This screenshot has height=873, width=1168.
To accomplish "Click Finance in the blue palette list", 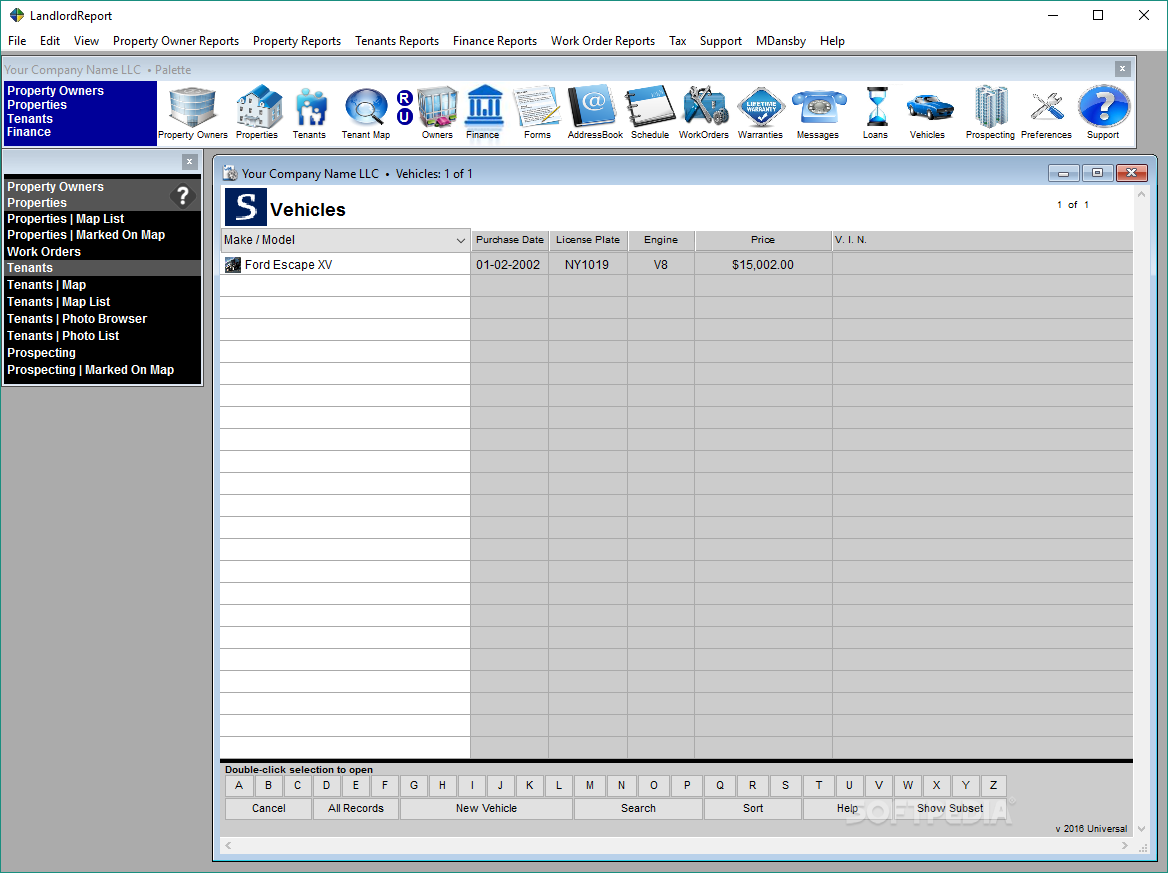I will tap(29, 132).
